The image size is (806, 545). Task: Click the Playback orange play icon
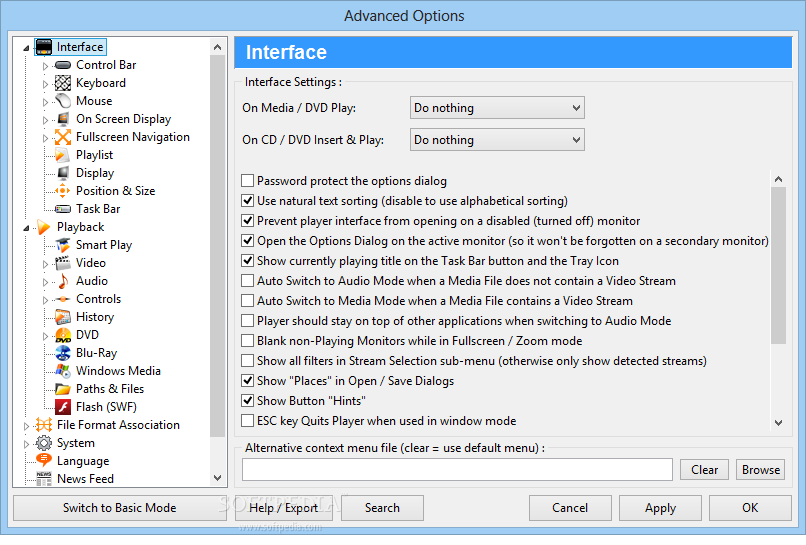pyautogui.click(x=43, y=227)
